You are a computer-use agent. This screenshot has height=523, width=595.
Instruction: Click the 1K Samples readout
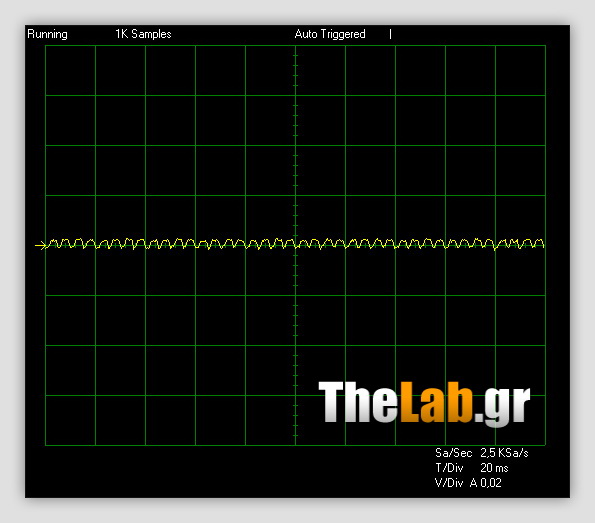[x=143, y=34]
